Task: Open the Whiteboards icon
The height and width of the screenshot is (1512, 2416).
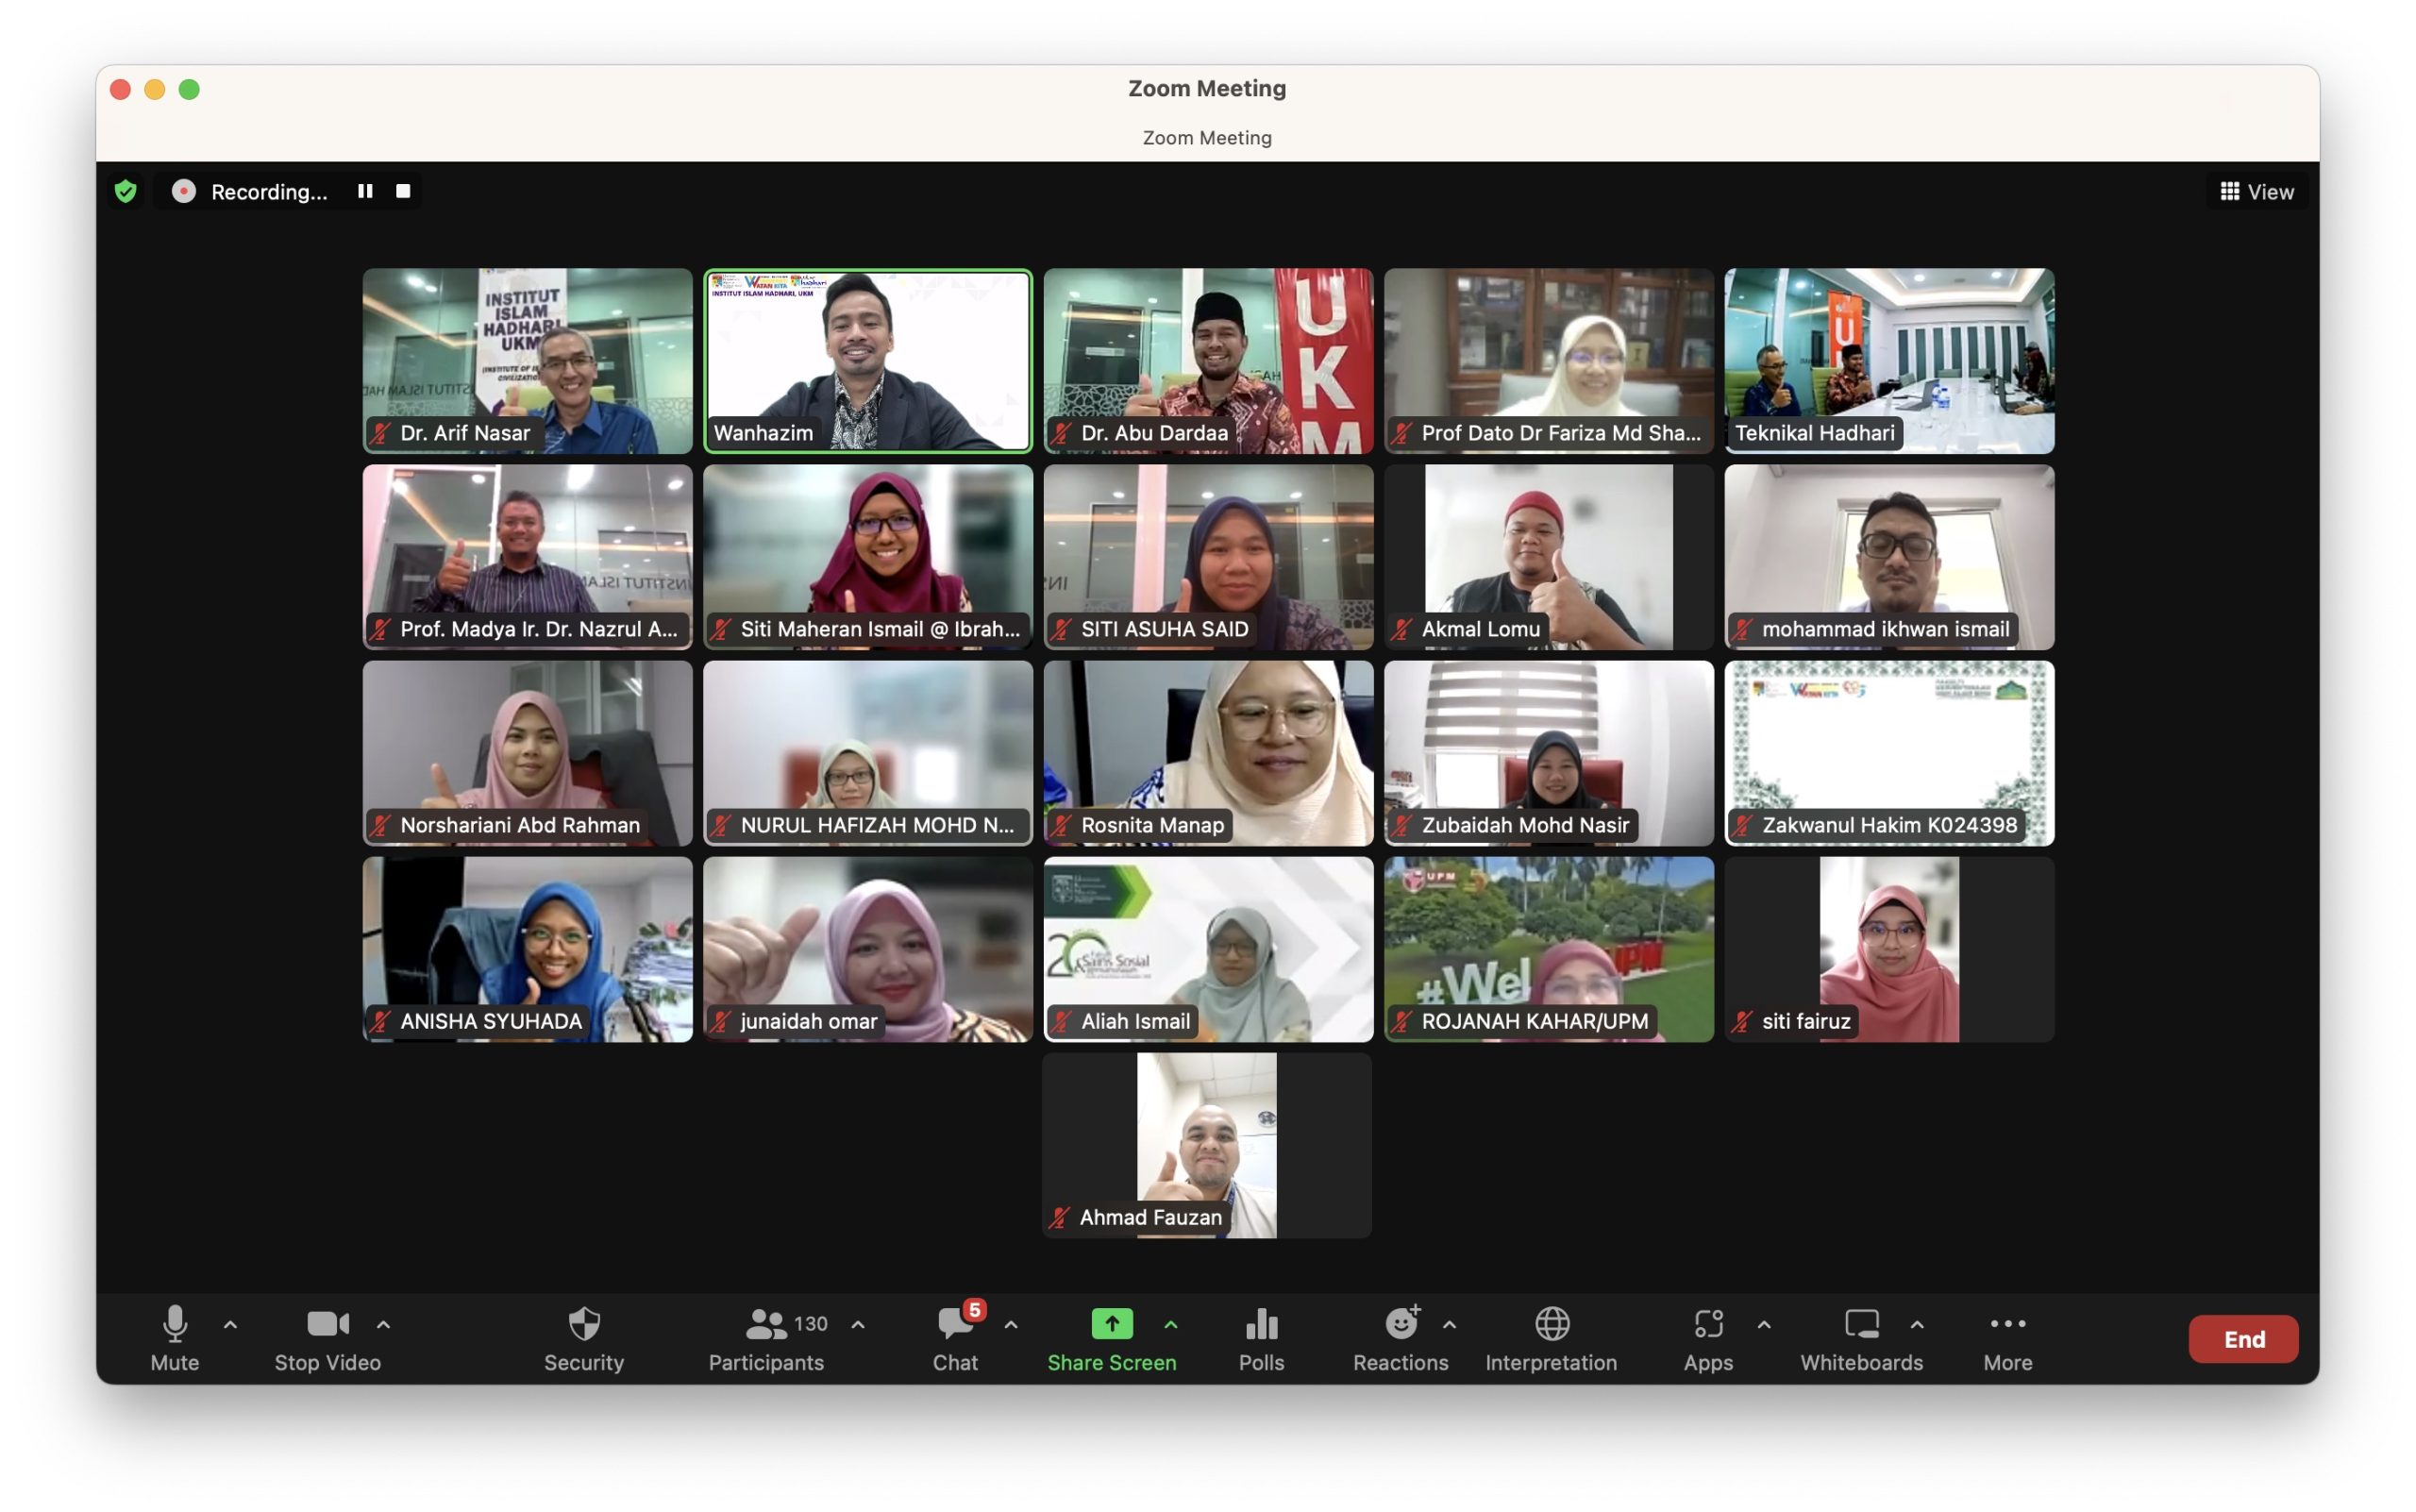Action: click(x=1861, y=1324)
